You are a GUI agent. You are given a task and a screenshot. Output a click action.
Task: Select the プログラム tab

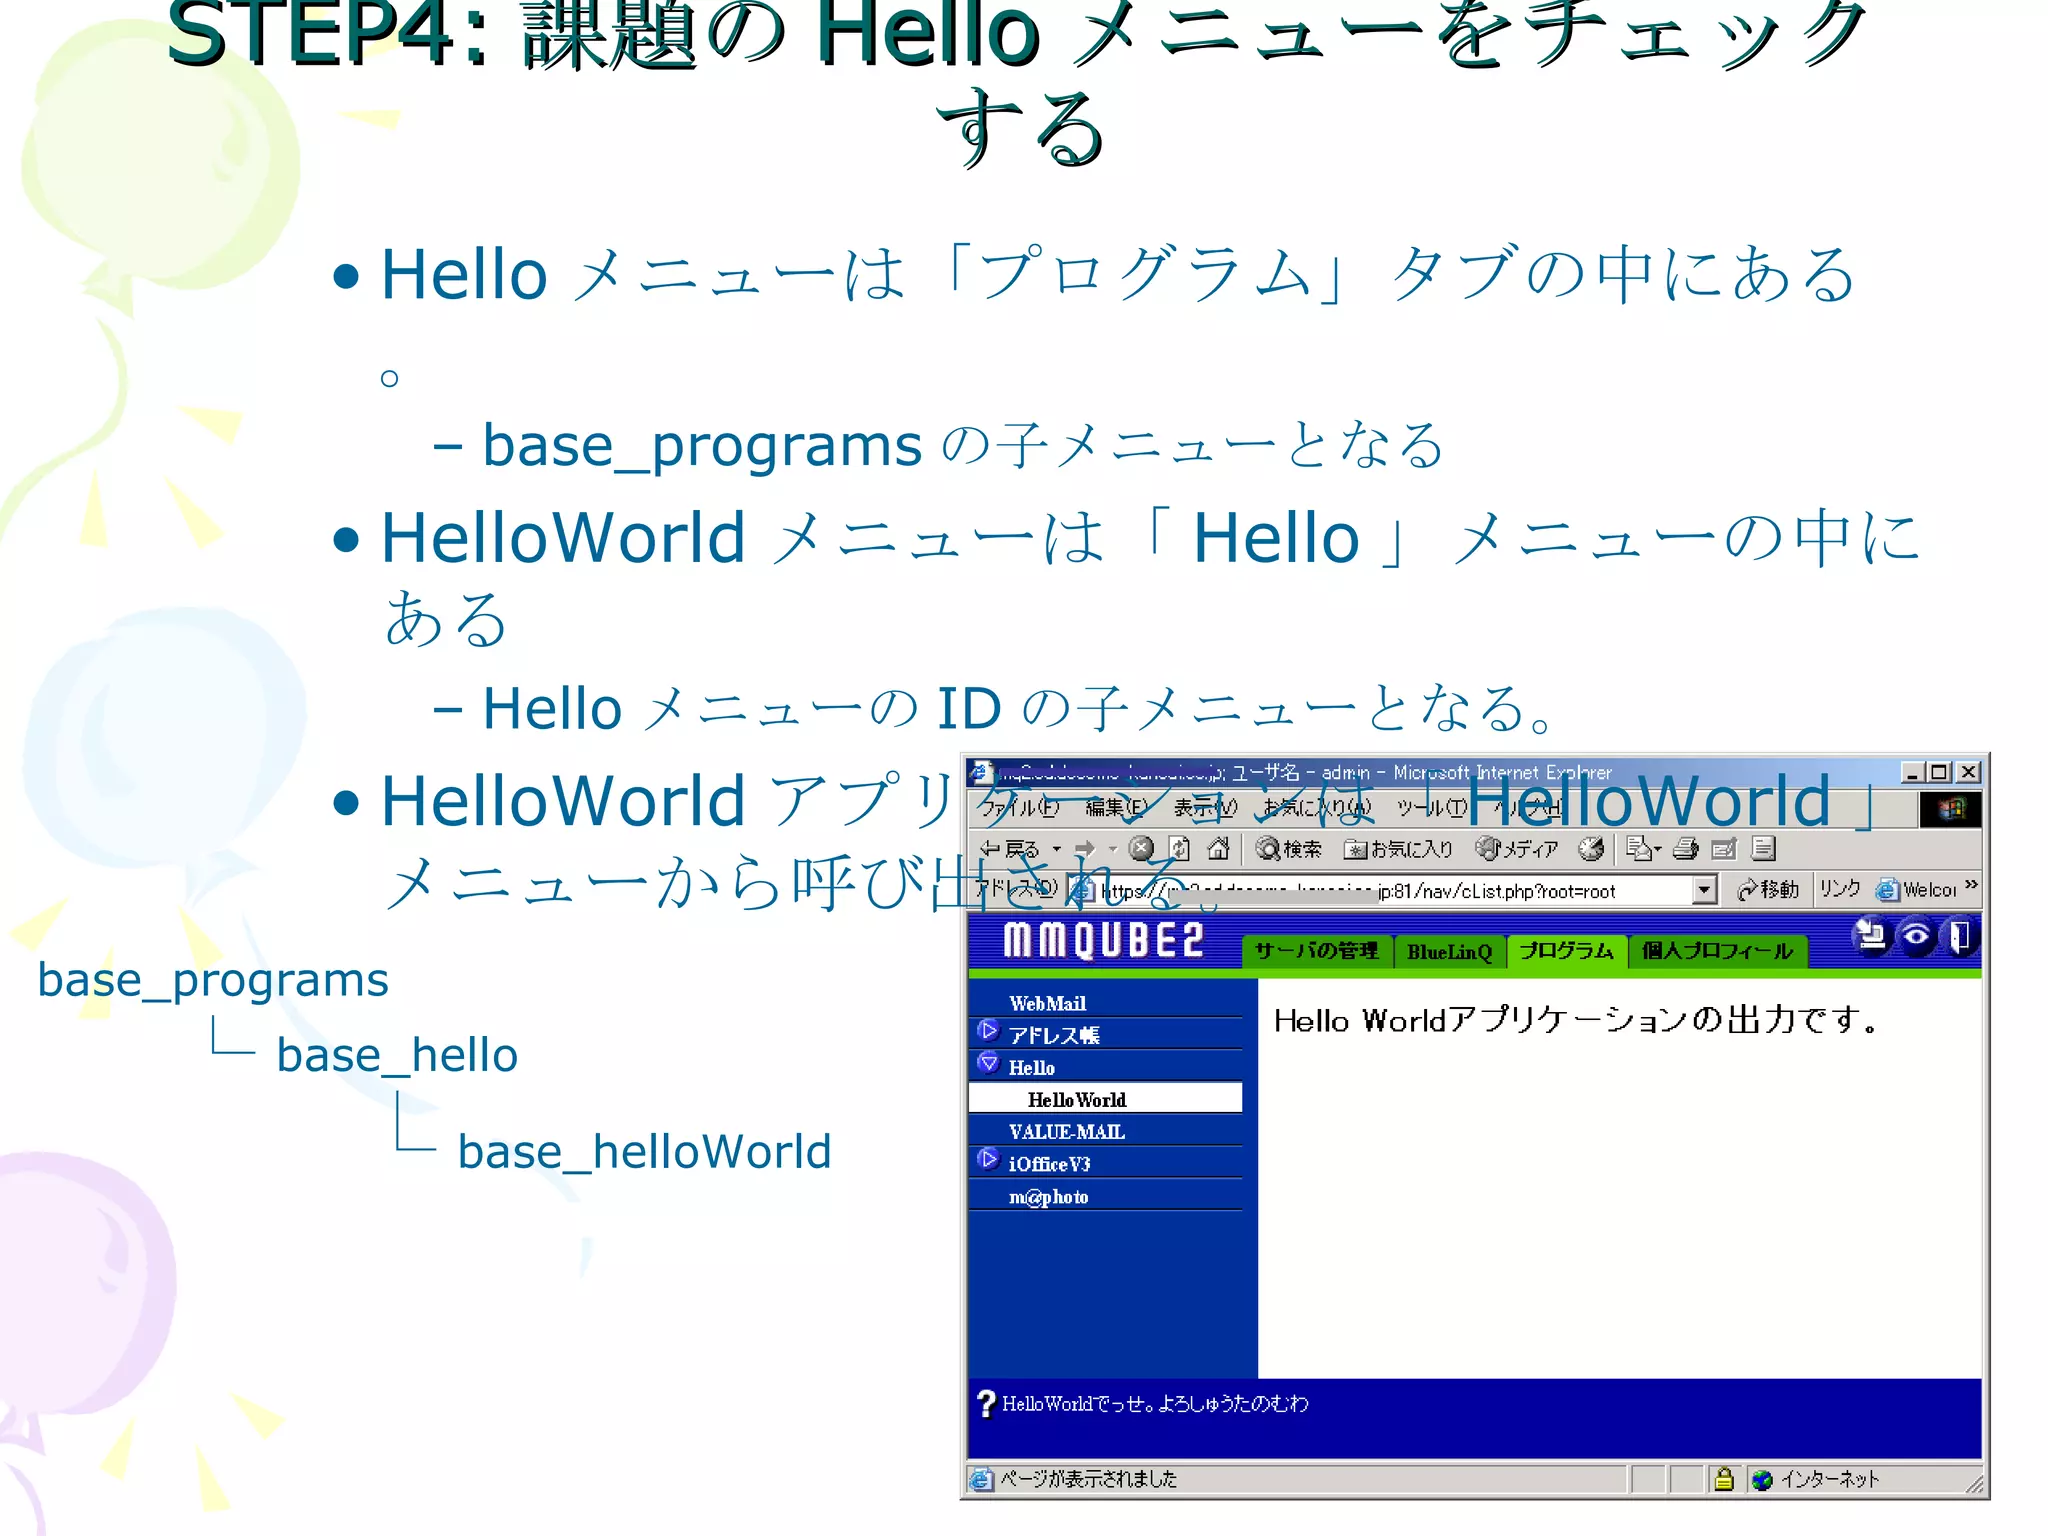[1566, 950]
